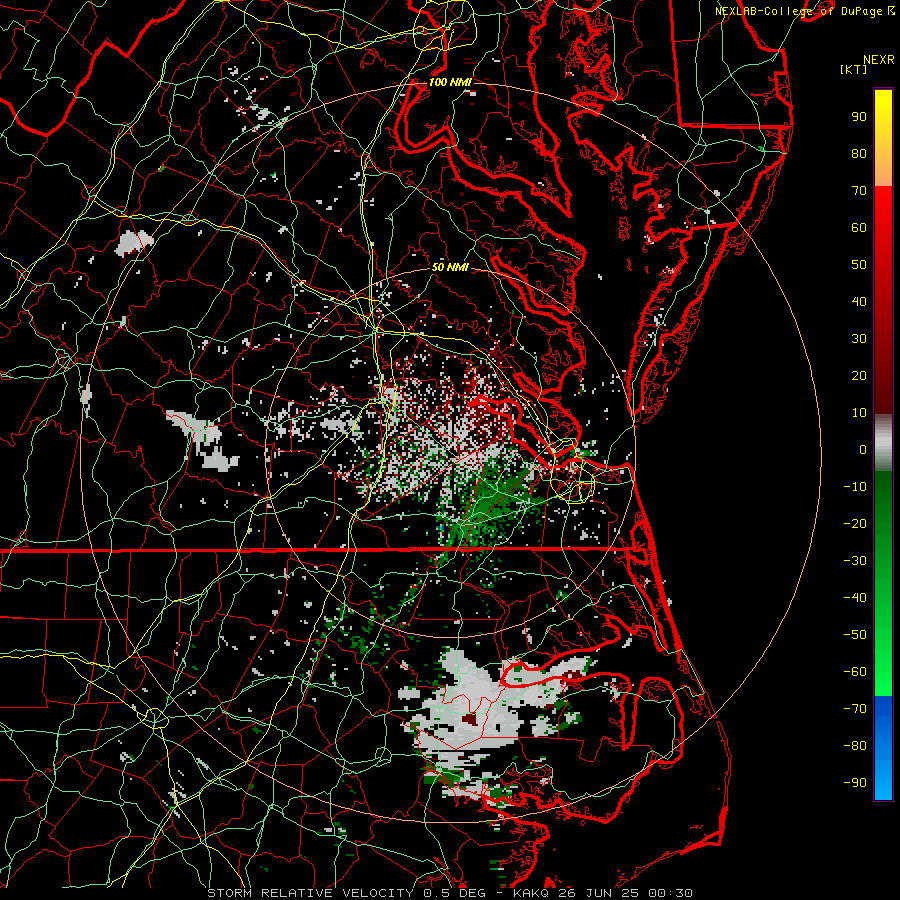Click the KAKQ radar site identifier
The image size is (900, 900).
532,893
